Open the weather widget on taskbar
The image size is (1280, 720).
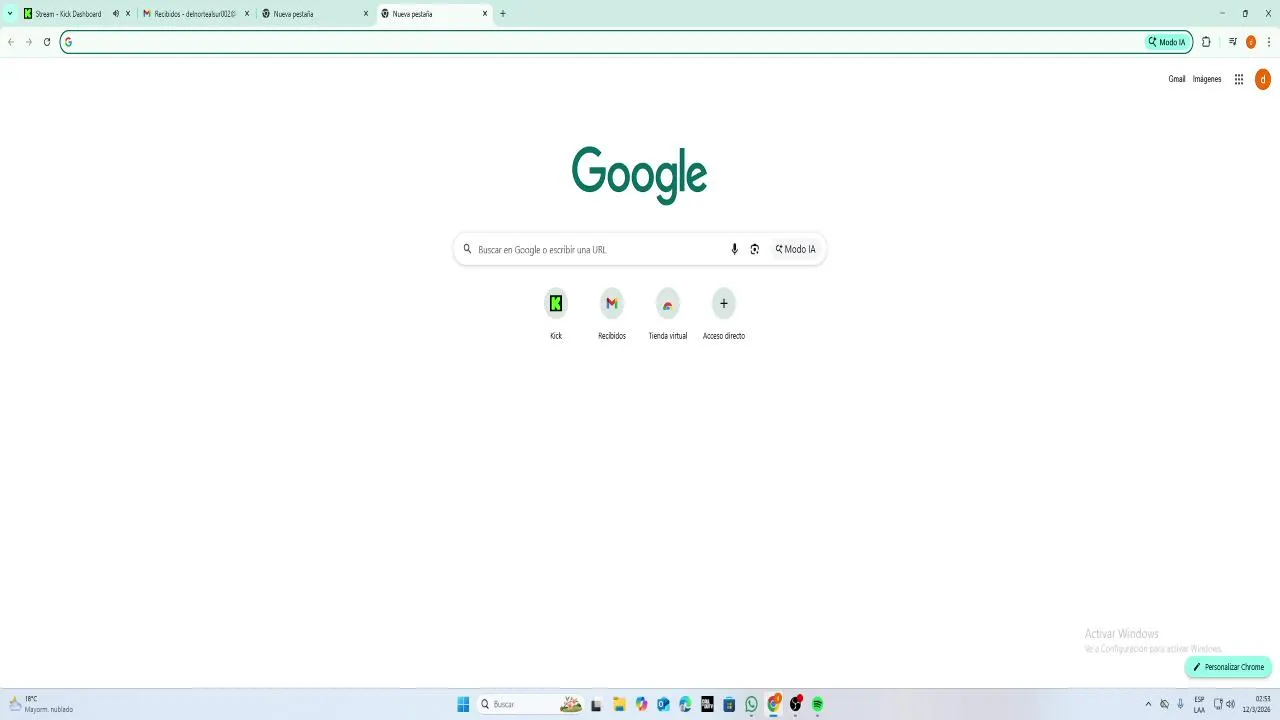[x=42, y=704]
